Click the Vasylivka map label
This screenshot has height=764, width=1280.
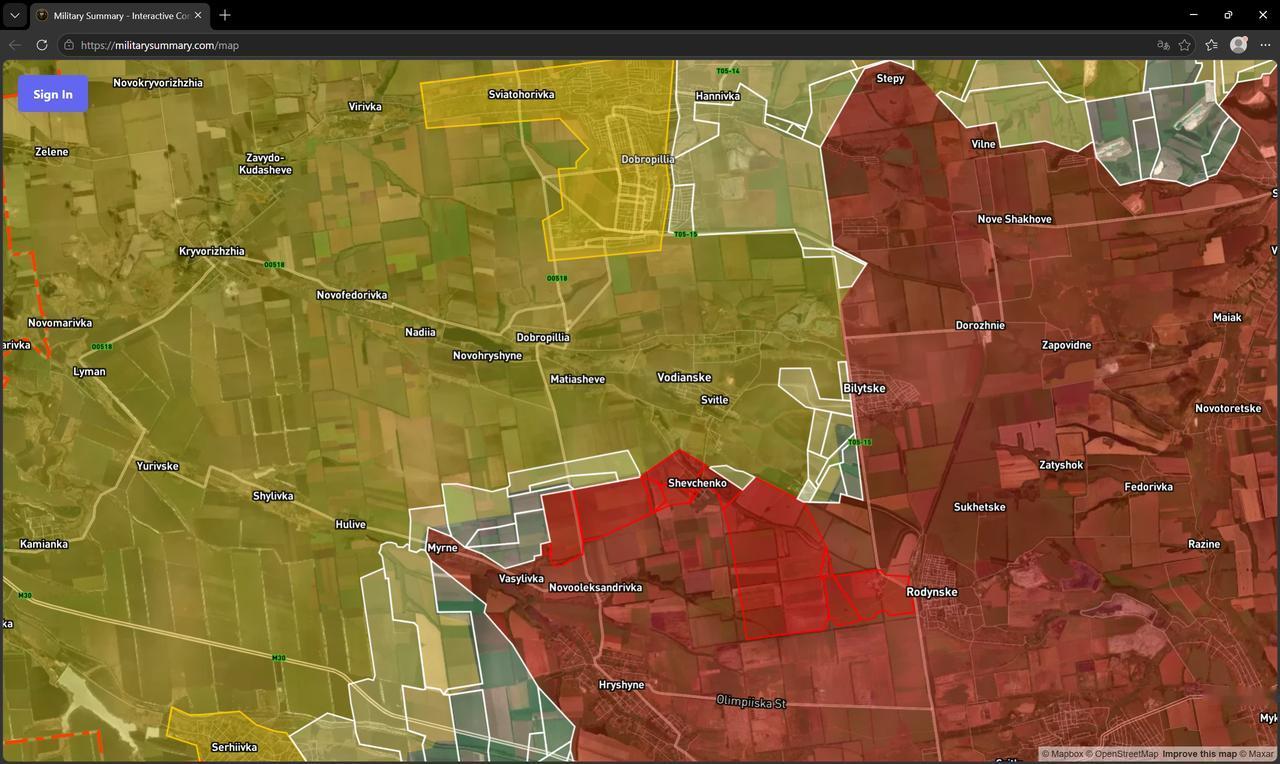pos(521,579)
